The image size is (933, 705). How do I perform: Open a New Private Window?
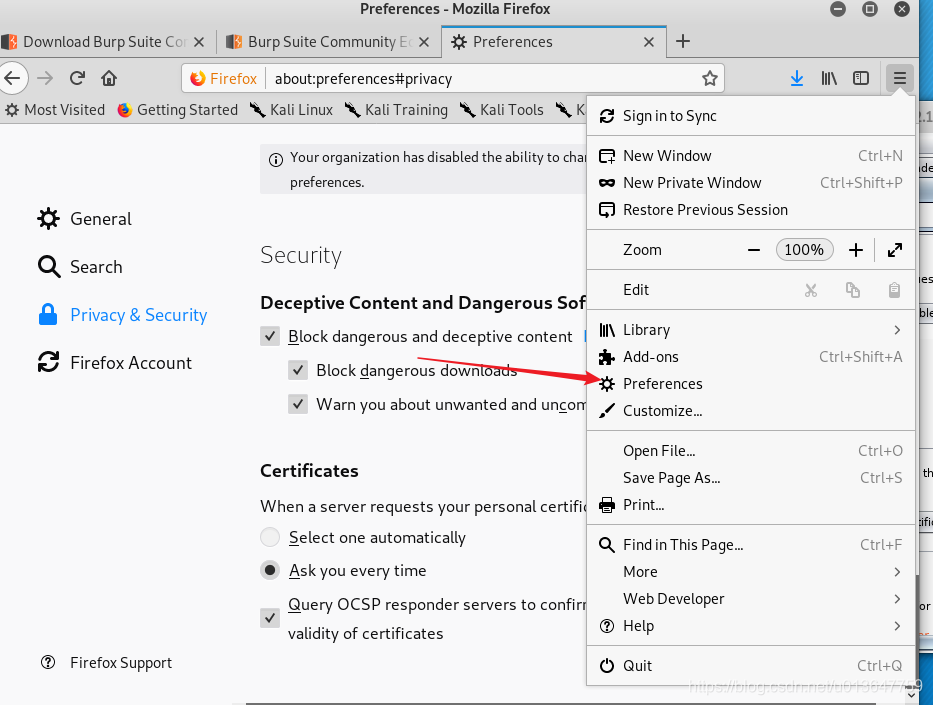tap(750, 183)
